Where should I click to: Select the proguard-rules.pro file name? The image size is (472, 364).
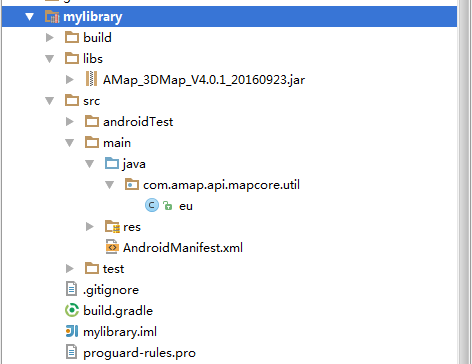click(139, 353)
